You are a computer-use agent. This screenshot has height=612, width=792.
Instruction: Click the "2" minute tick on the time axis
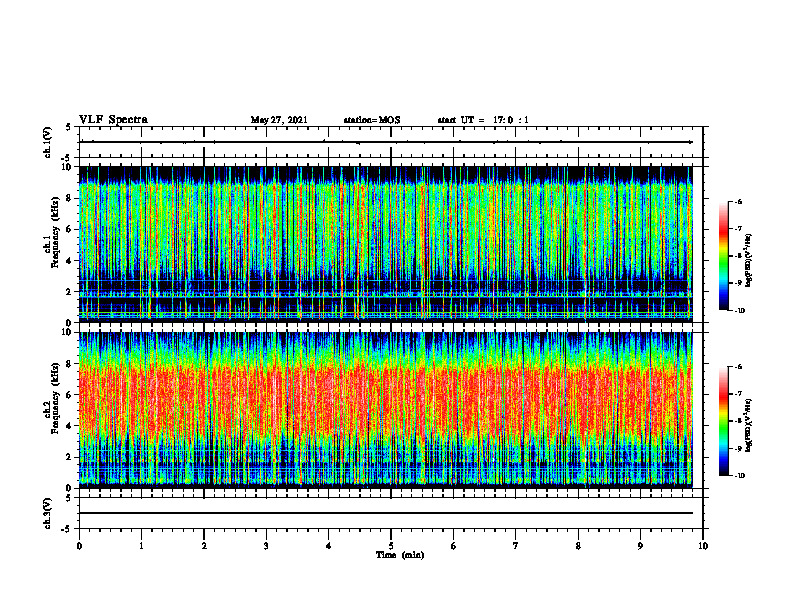tap(204, 546)
